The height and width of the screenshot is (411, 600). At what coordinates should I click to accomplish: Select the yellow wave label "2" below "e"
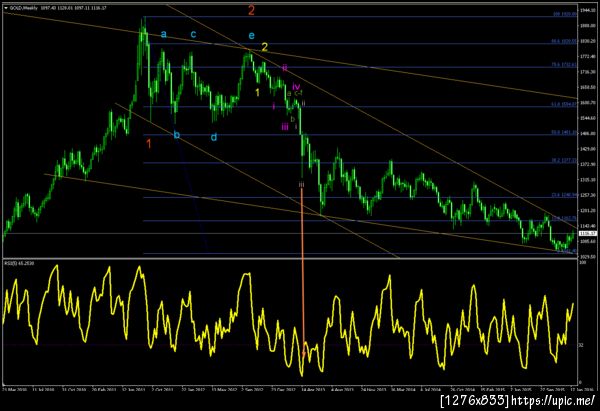click(264, 47)
